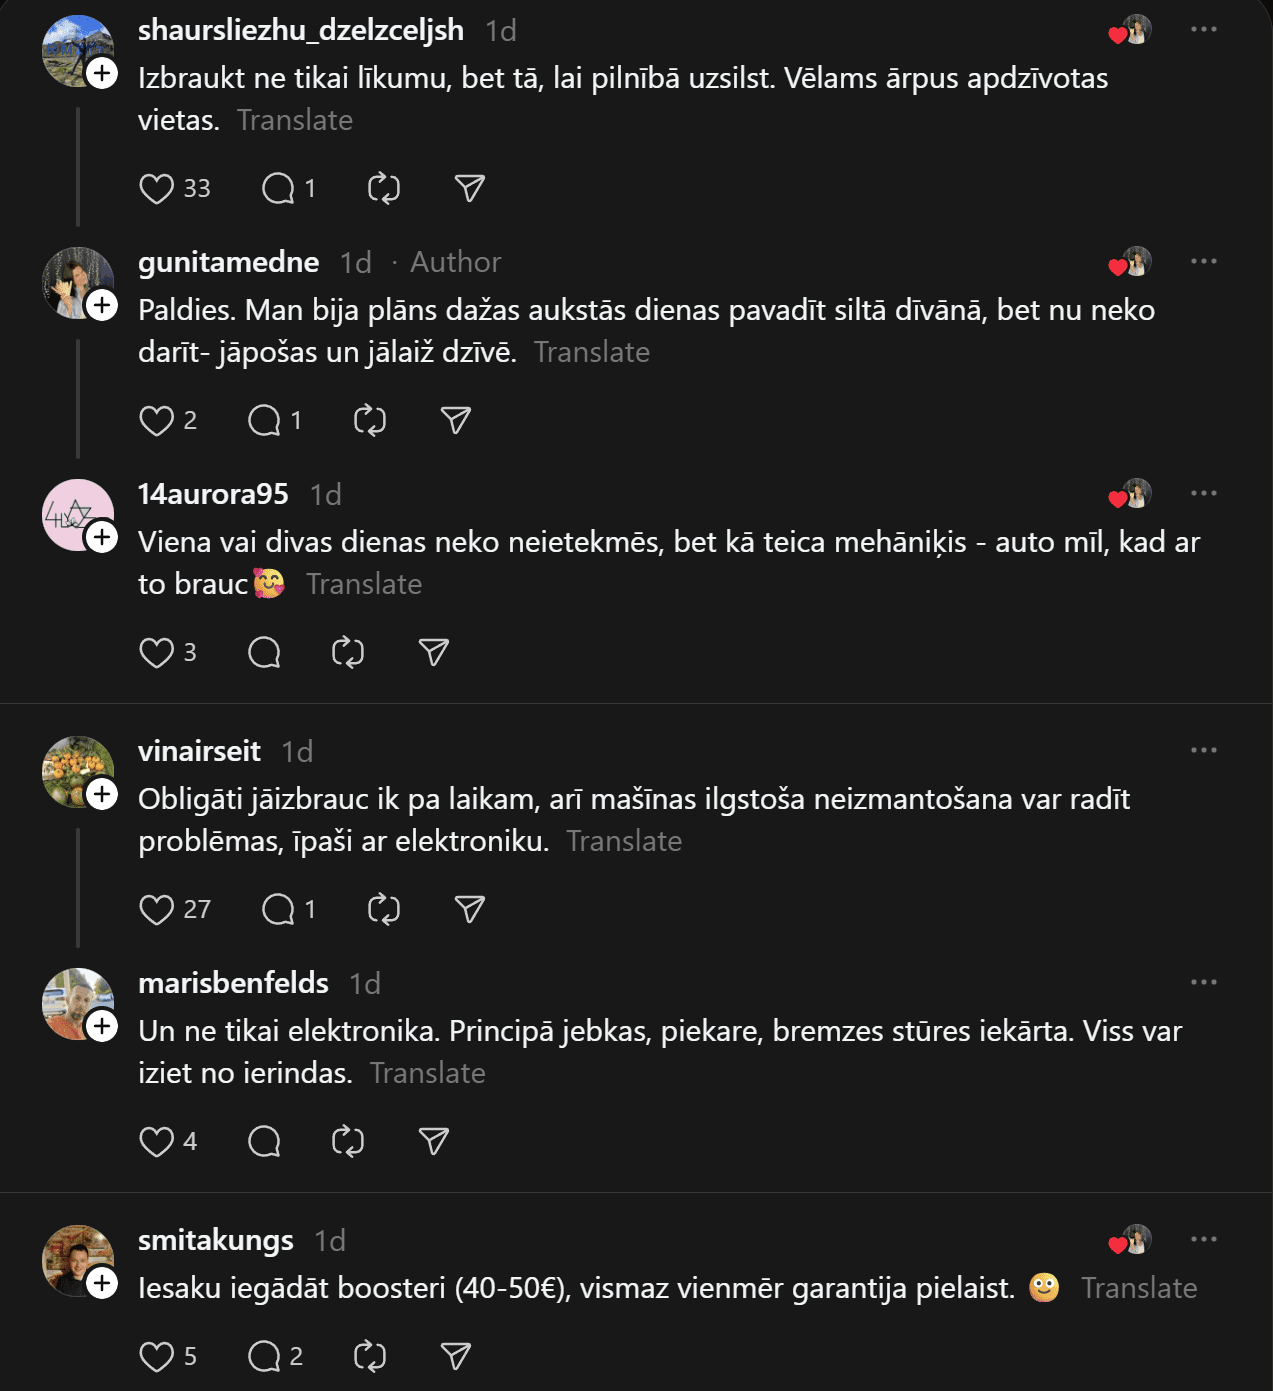Viewport: 1273px width, 1391px height.
Task: Open gunitamedne's profile via username
Action: [229, 262]
